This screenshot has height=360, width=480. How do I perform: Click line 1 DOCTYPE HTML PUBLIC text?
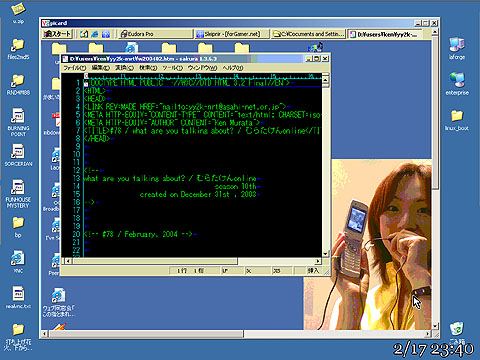[x=188, y=83]
